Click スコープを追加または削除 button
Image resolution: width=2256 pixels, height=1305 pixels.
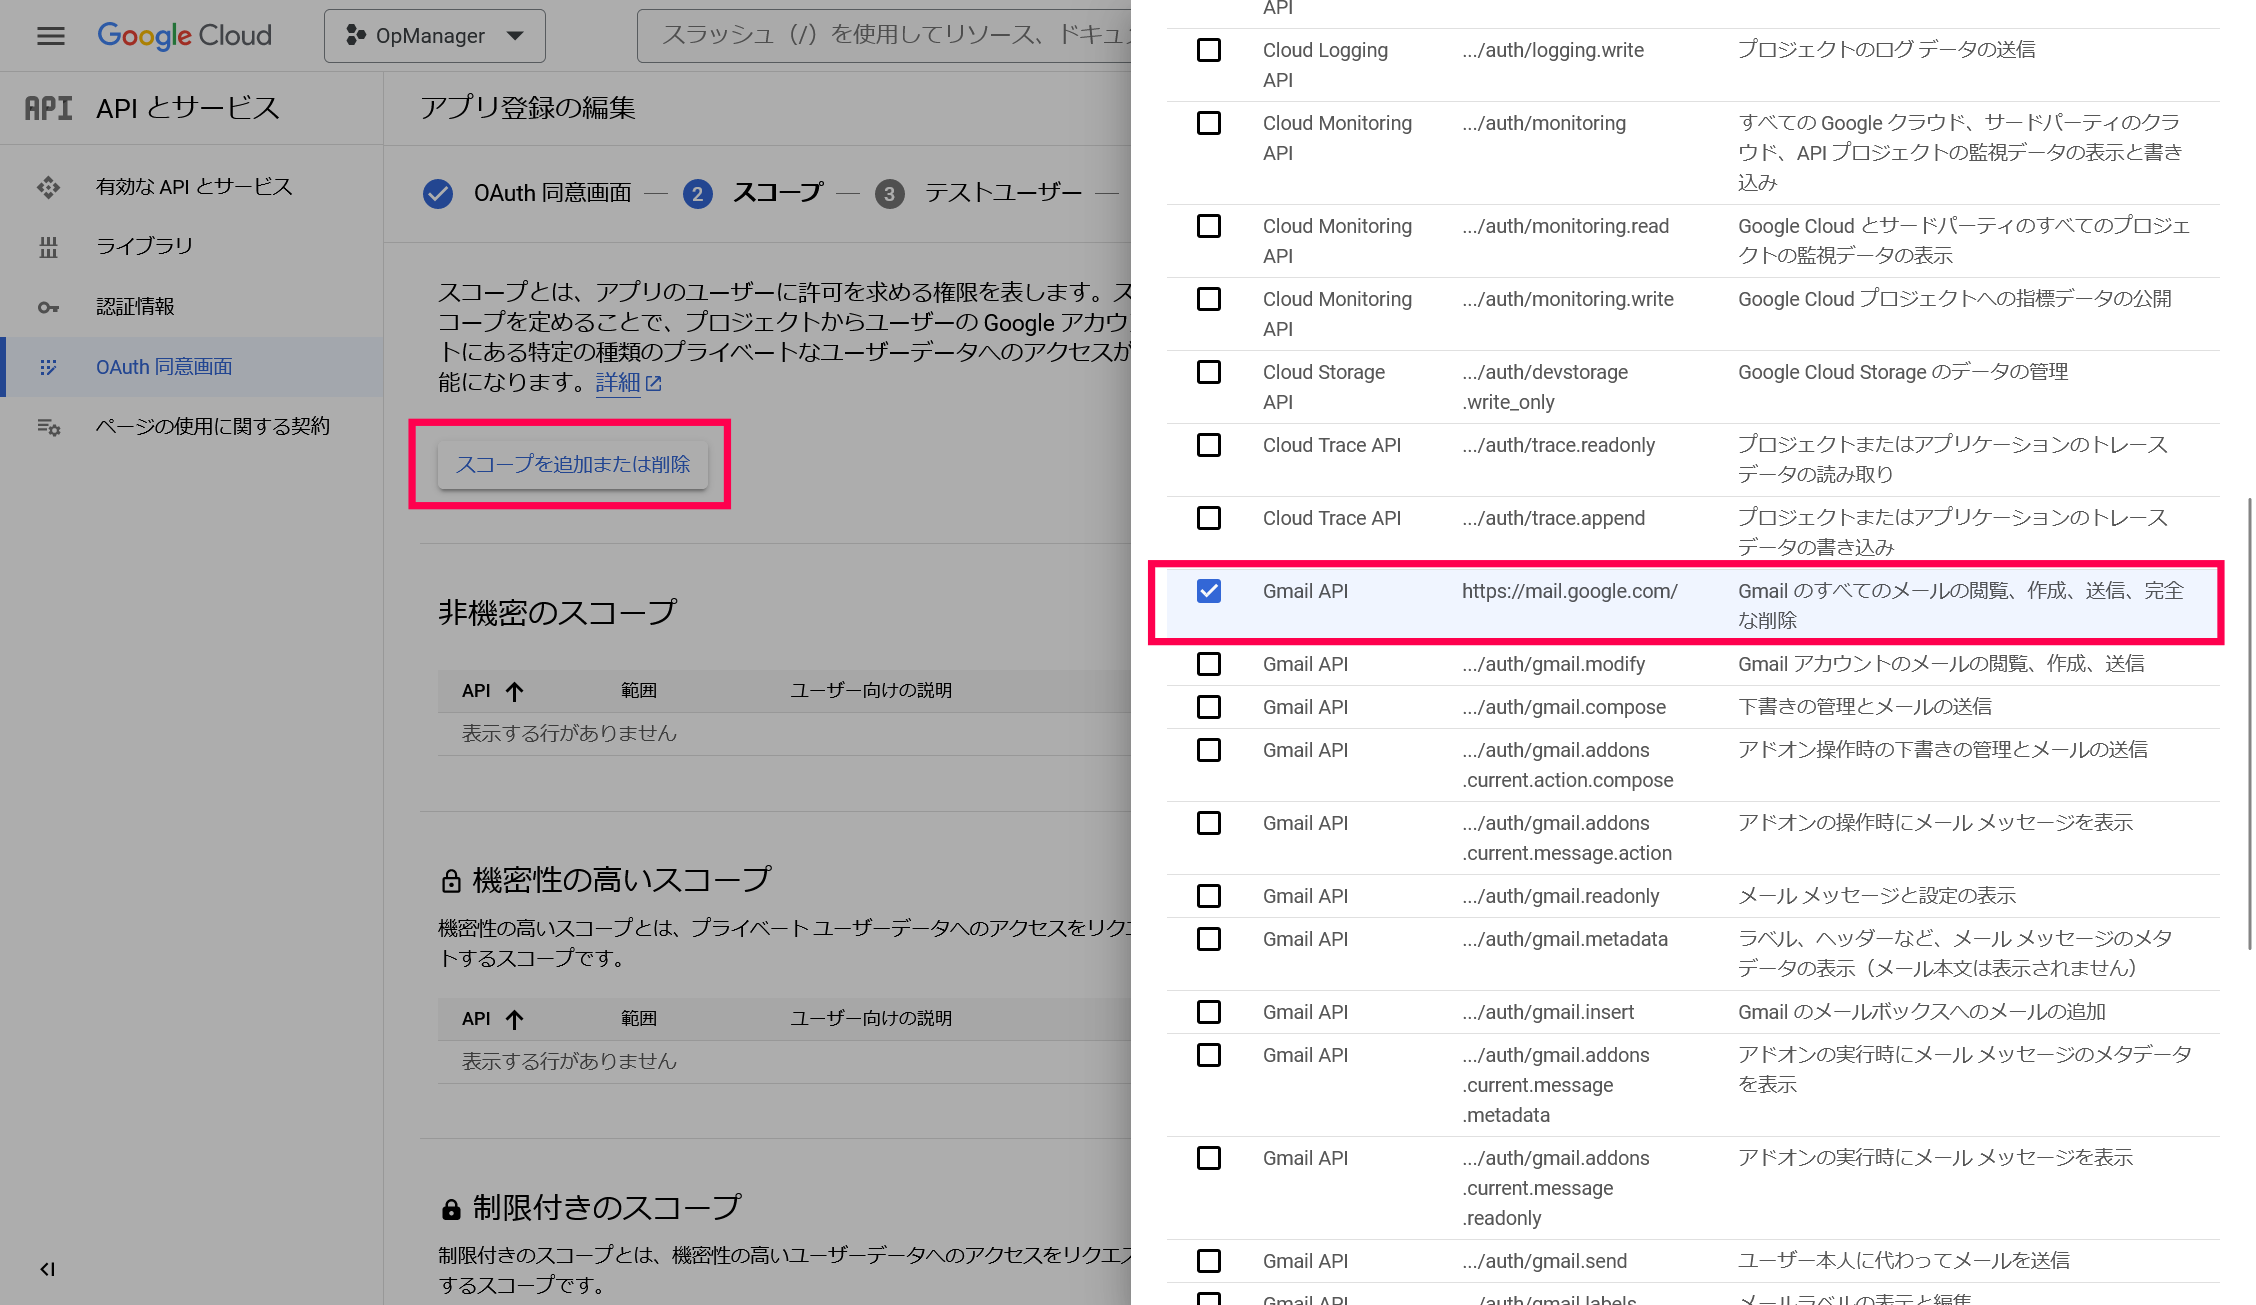click(576, 464)
